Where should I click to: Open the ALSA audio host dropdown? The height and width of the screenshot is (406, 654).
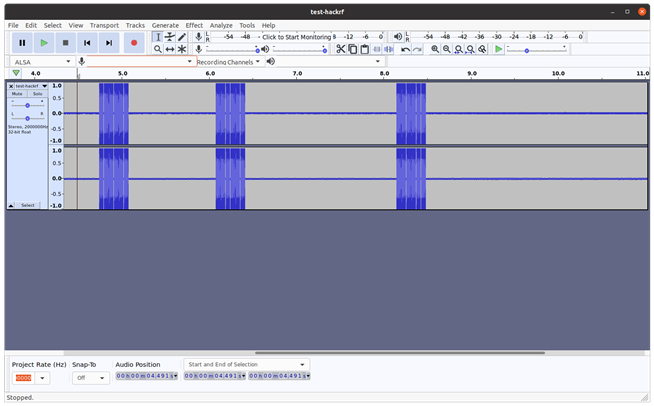coord(42,62)
